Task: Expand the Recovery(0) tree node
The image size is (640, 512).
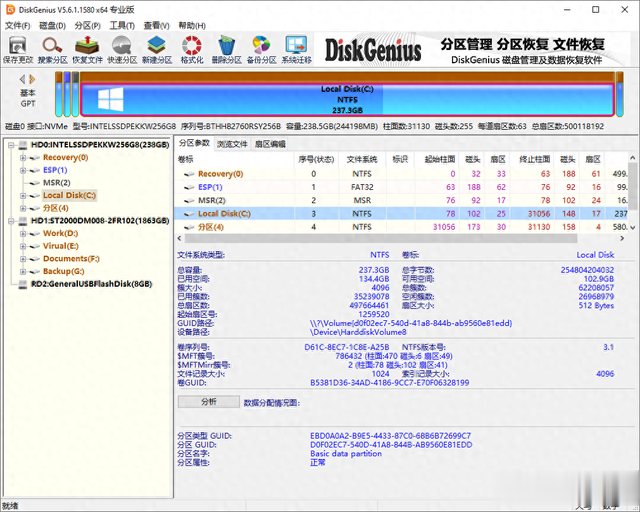Action: pyautogui.click(x=23, y=158)
